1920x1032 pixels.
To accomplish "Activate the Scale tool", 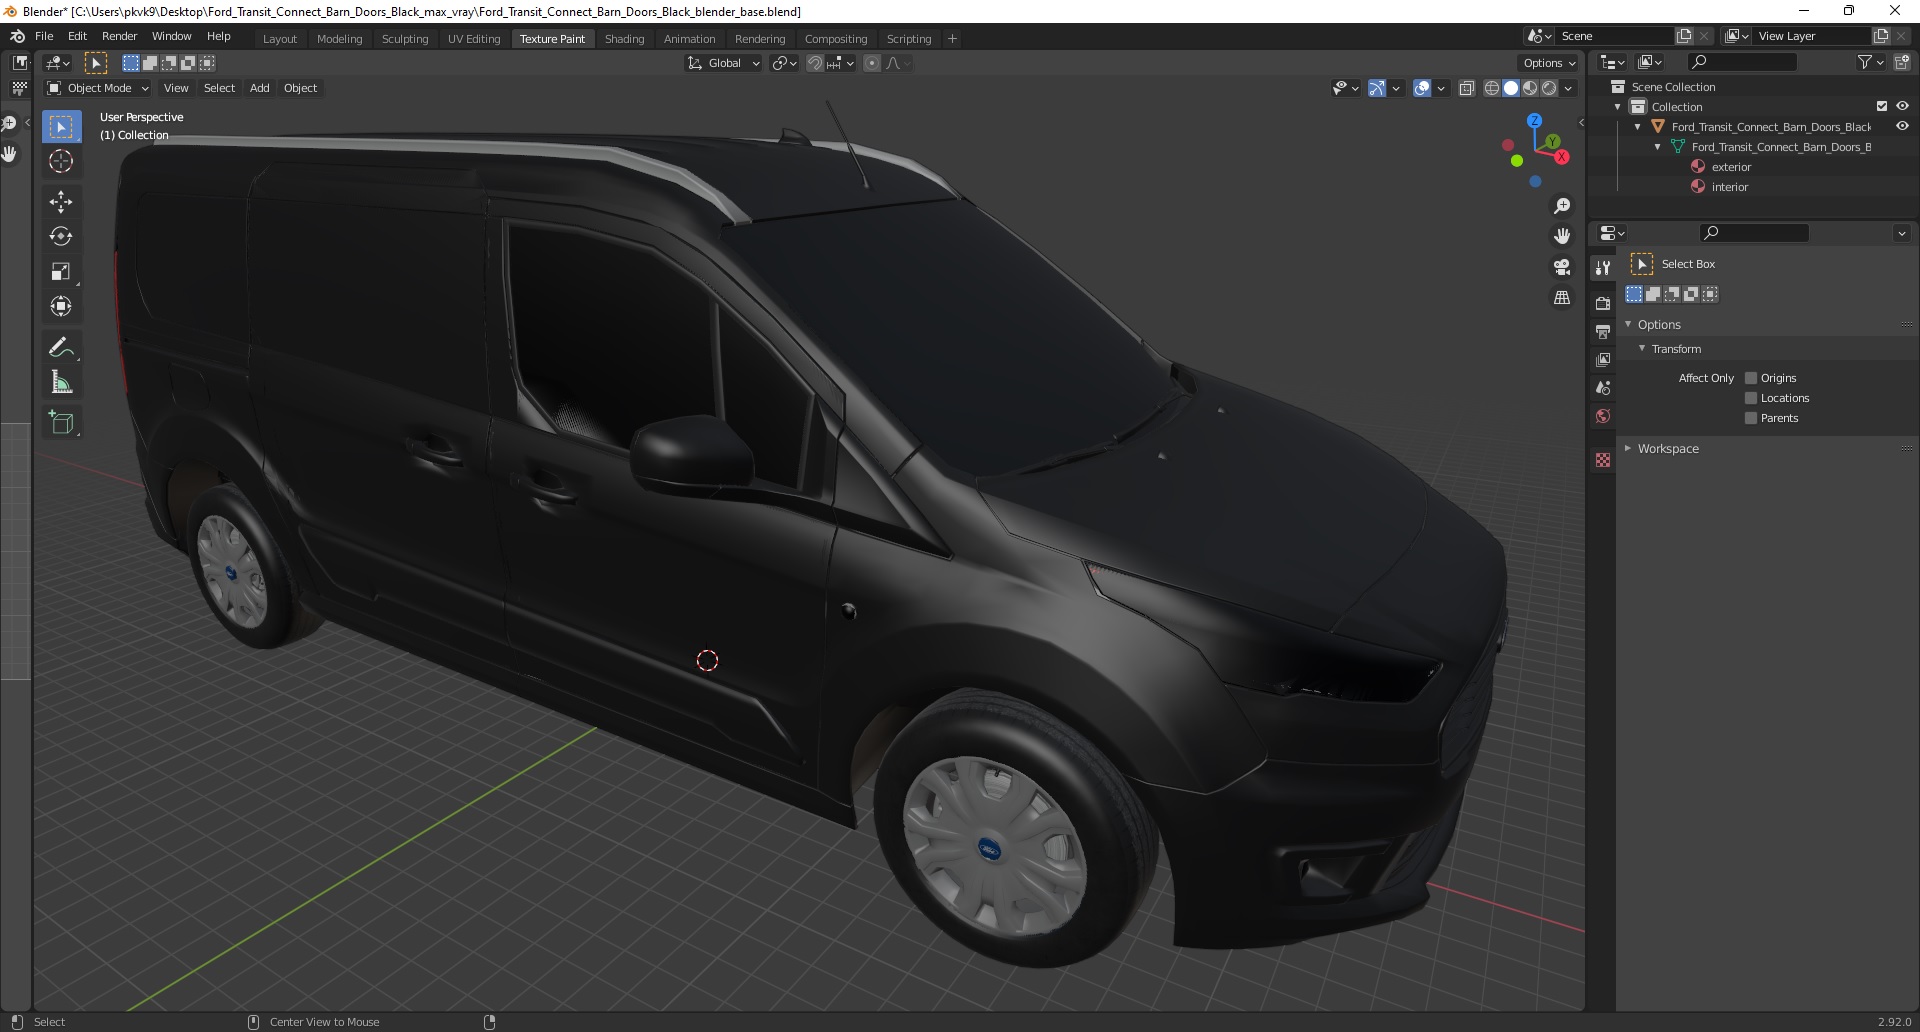I will 61,272.
